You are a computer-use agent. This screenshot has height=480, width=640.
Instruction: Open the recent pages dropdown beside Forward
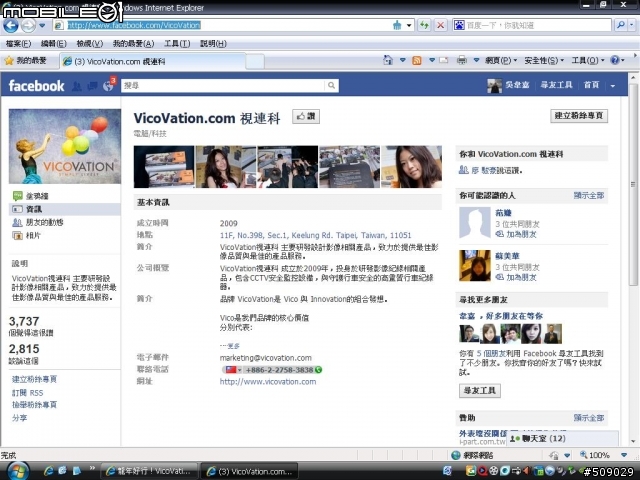pyautogui.click(x=42, y=25)
